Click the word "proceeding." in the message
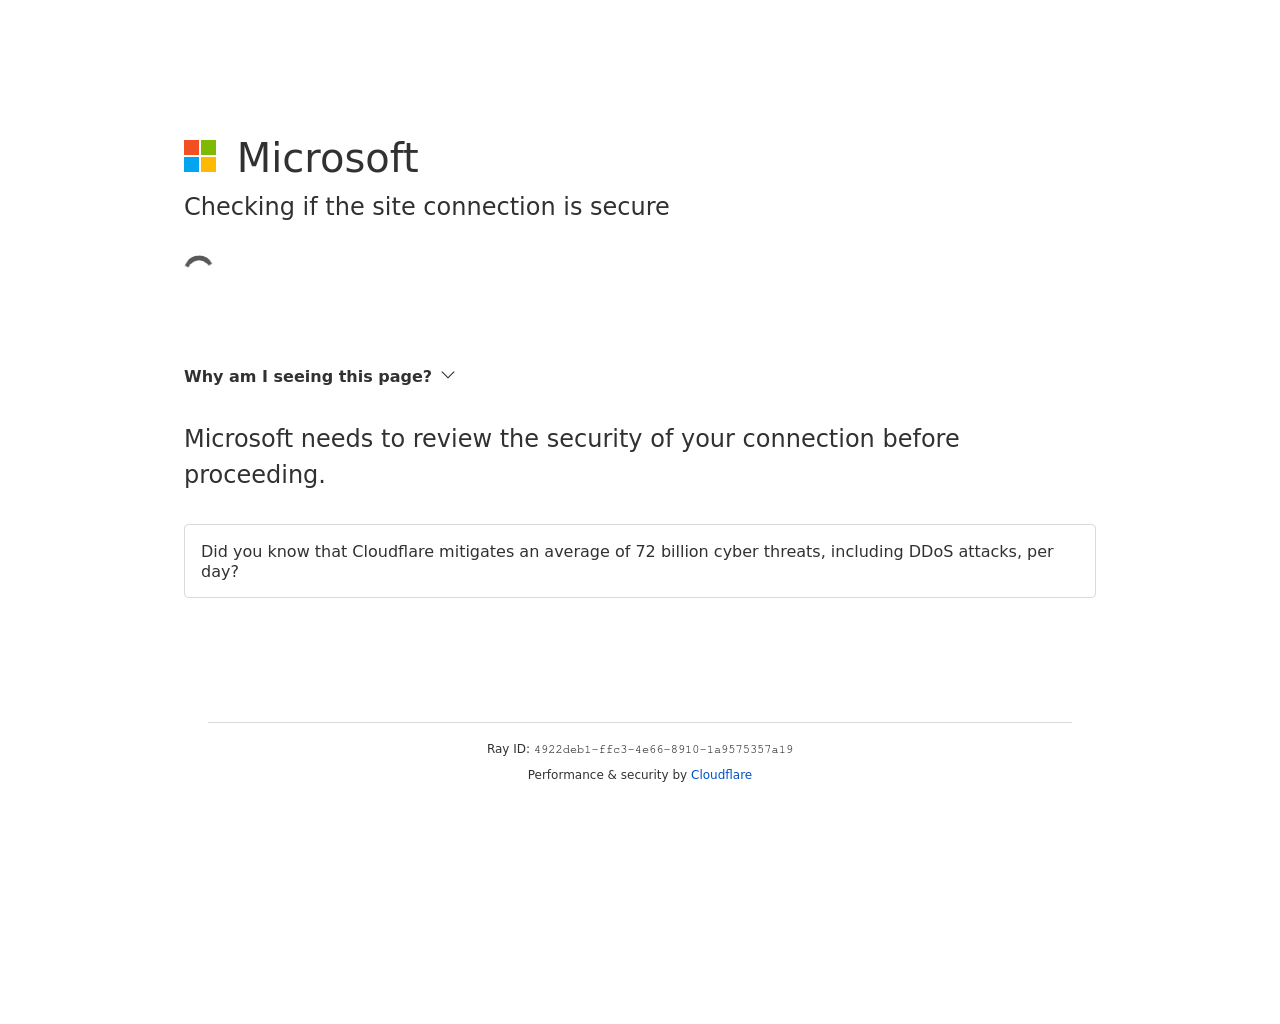Viewport: 1280px width, 1024px height. (255, 475)
